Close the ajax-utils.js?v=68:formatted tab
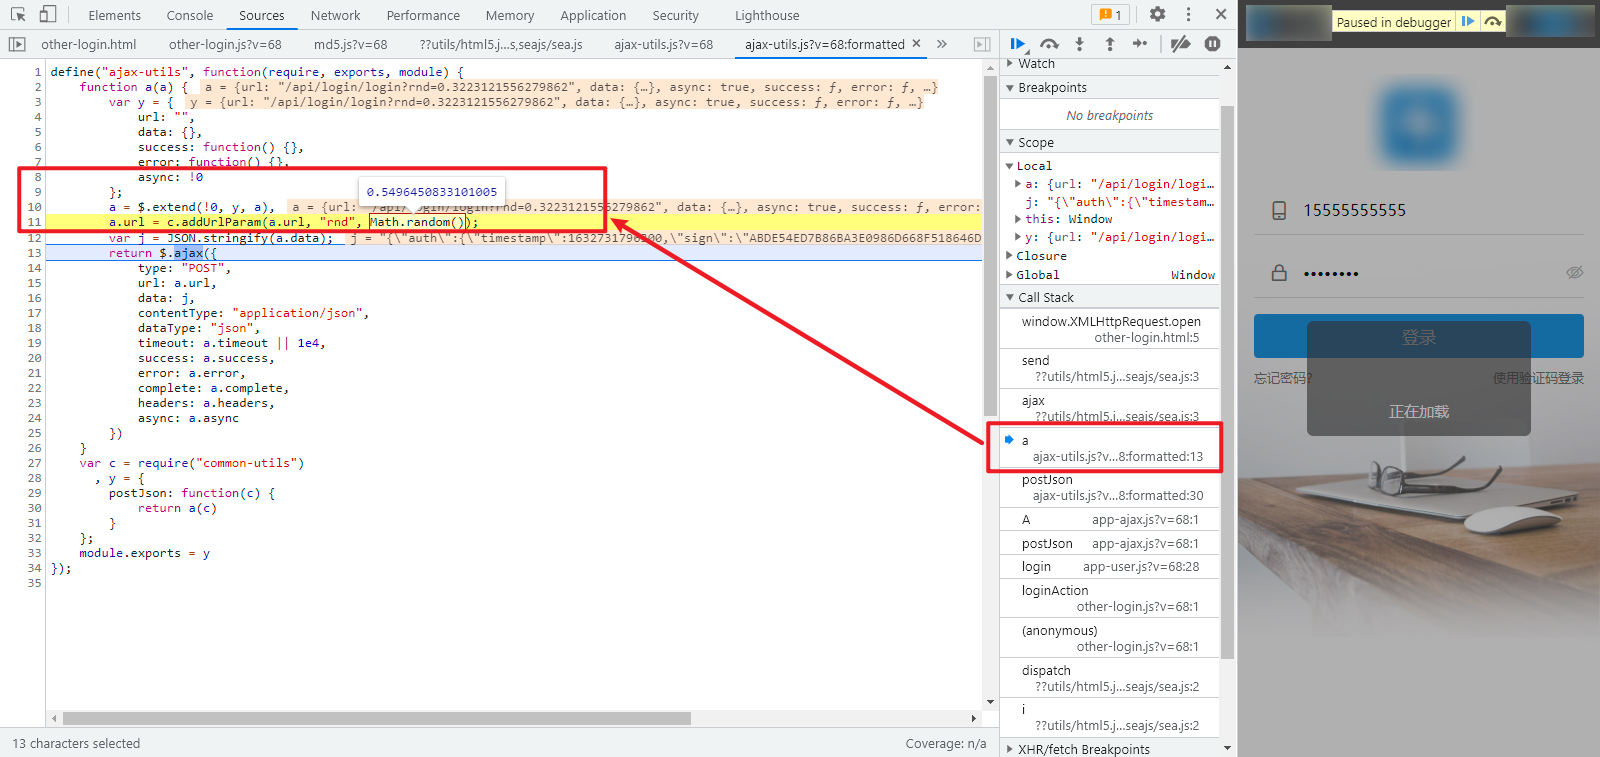The height and width of the screenshot is (757, 1600). pyautogui.click(x=916, y=44)
